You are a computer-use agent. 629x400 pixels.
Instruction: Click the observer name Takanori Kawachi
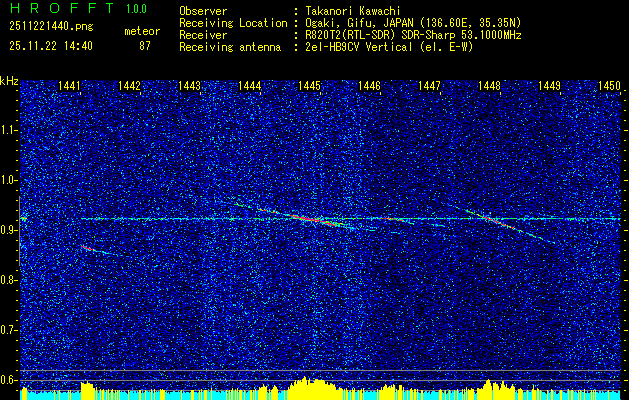click(x=353, y=11)
